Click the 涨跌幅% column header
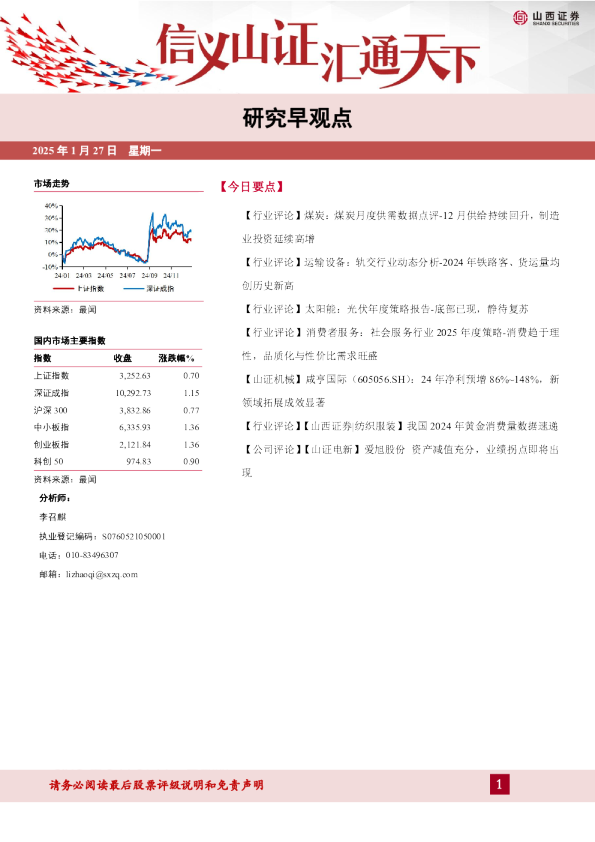Screen dimensions: 595x842 click(176, 358)
